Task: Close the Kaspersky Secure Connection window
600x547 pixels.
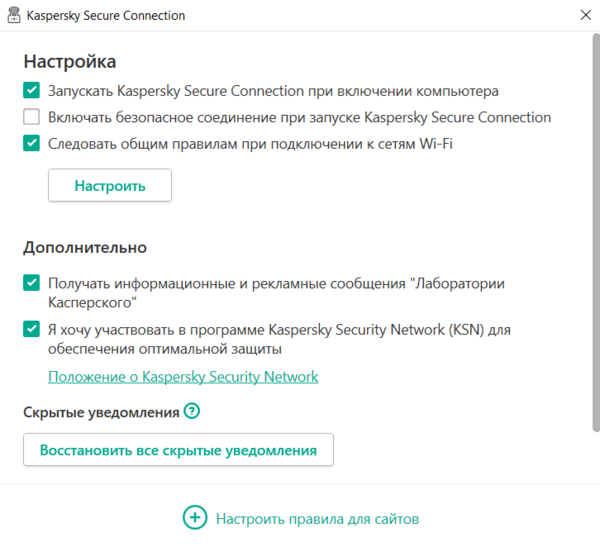Action: pos(584,16)
